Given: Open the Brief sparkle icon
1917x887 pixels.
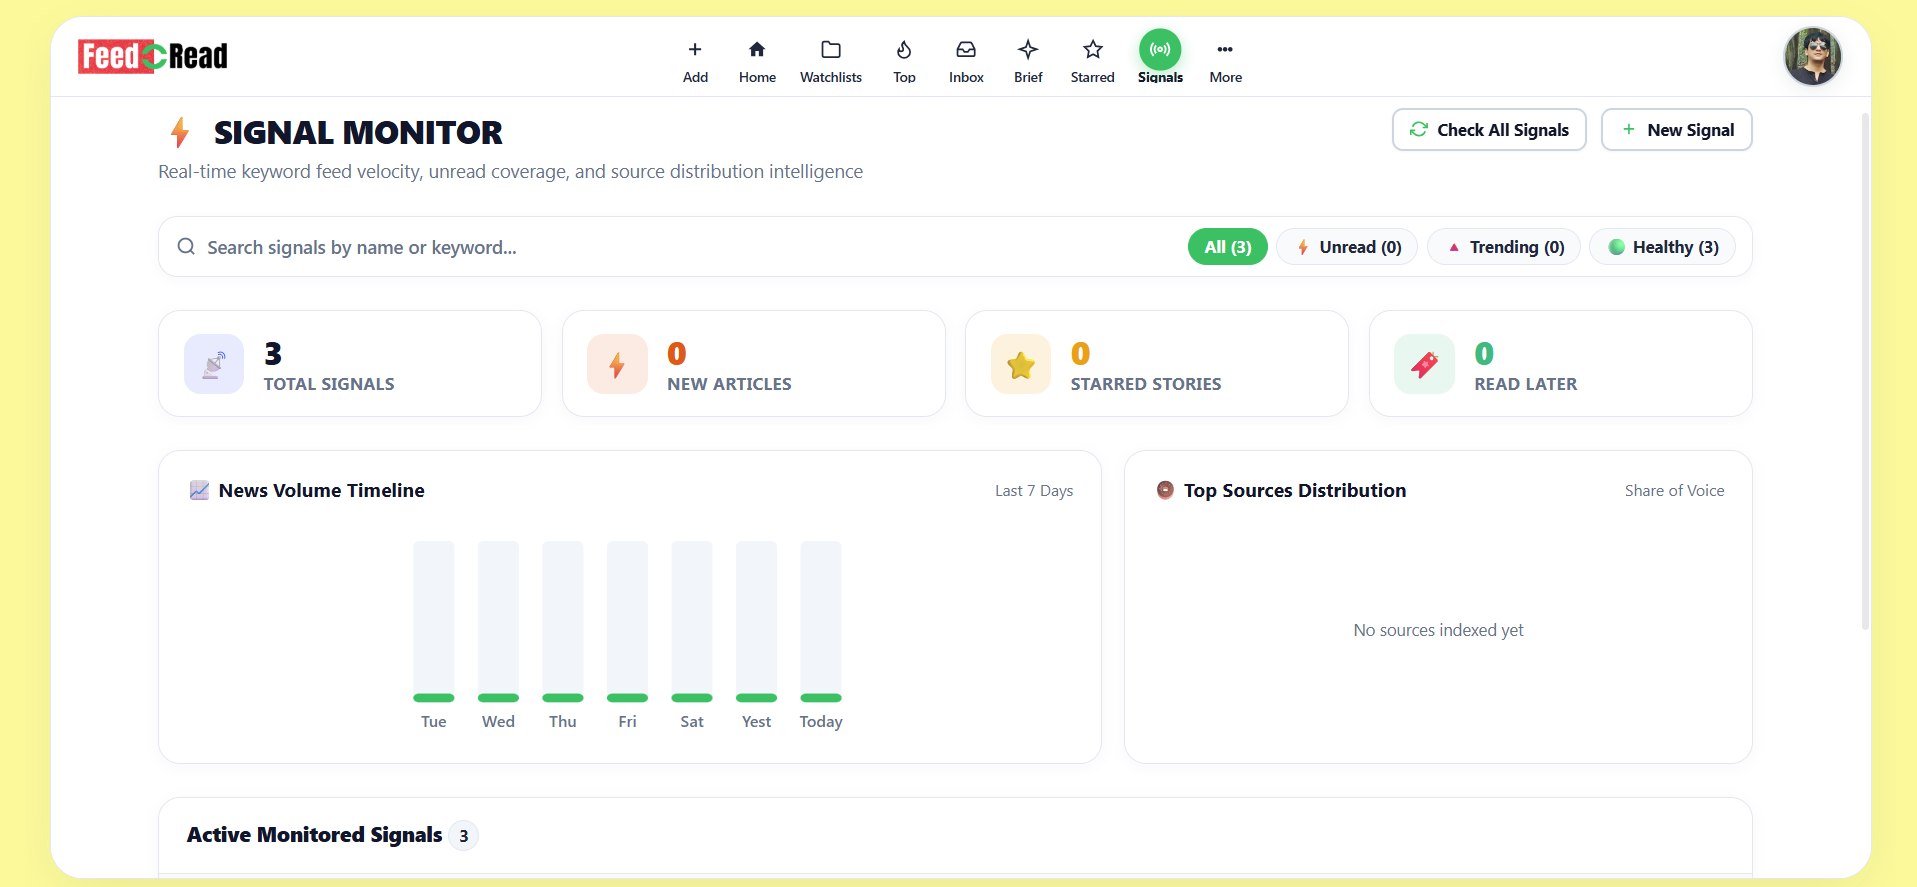Looking at the screenshot, I should pos(1028,49).
